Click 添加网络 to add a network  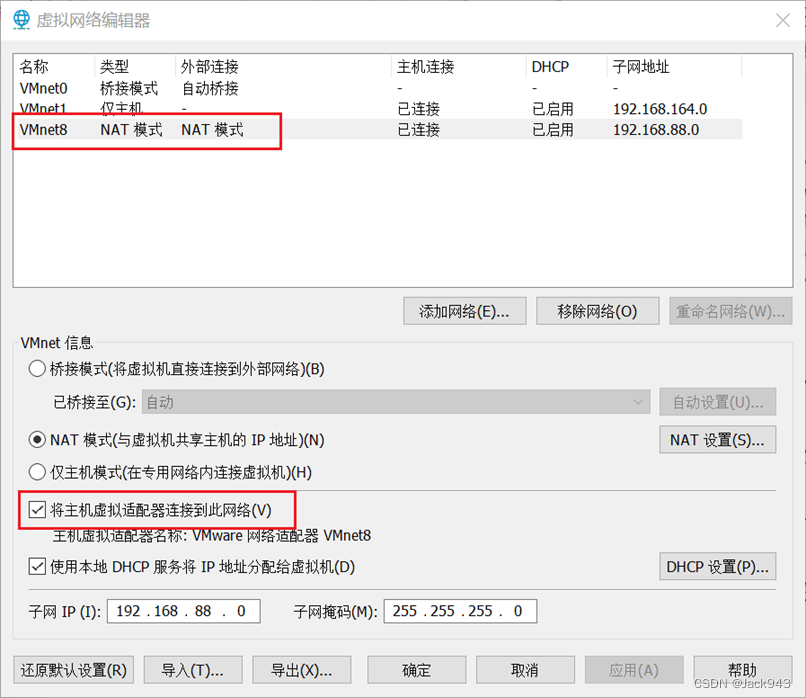(464, 310)
